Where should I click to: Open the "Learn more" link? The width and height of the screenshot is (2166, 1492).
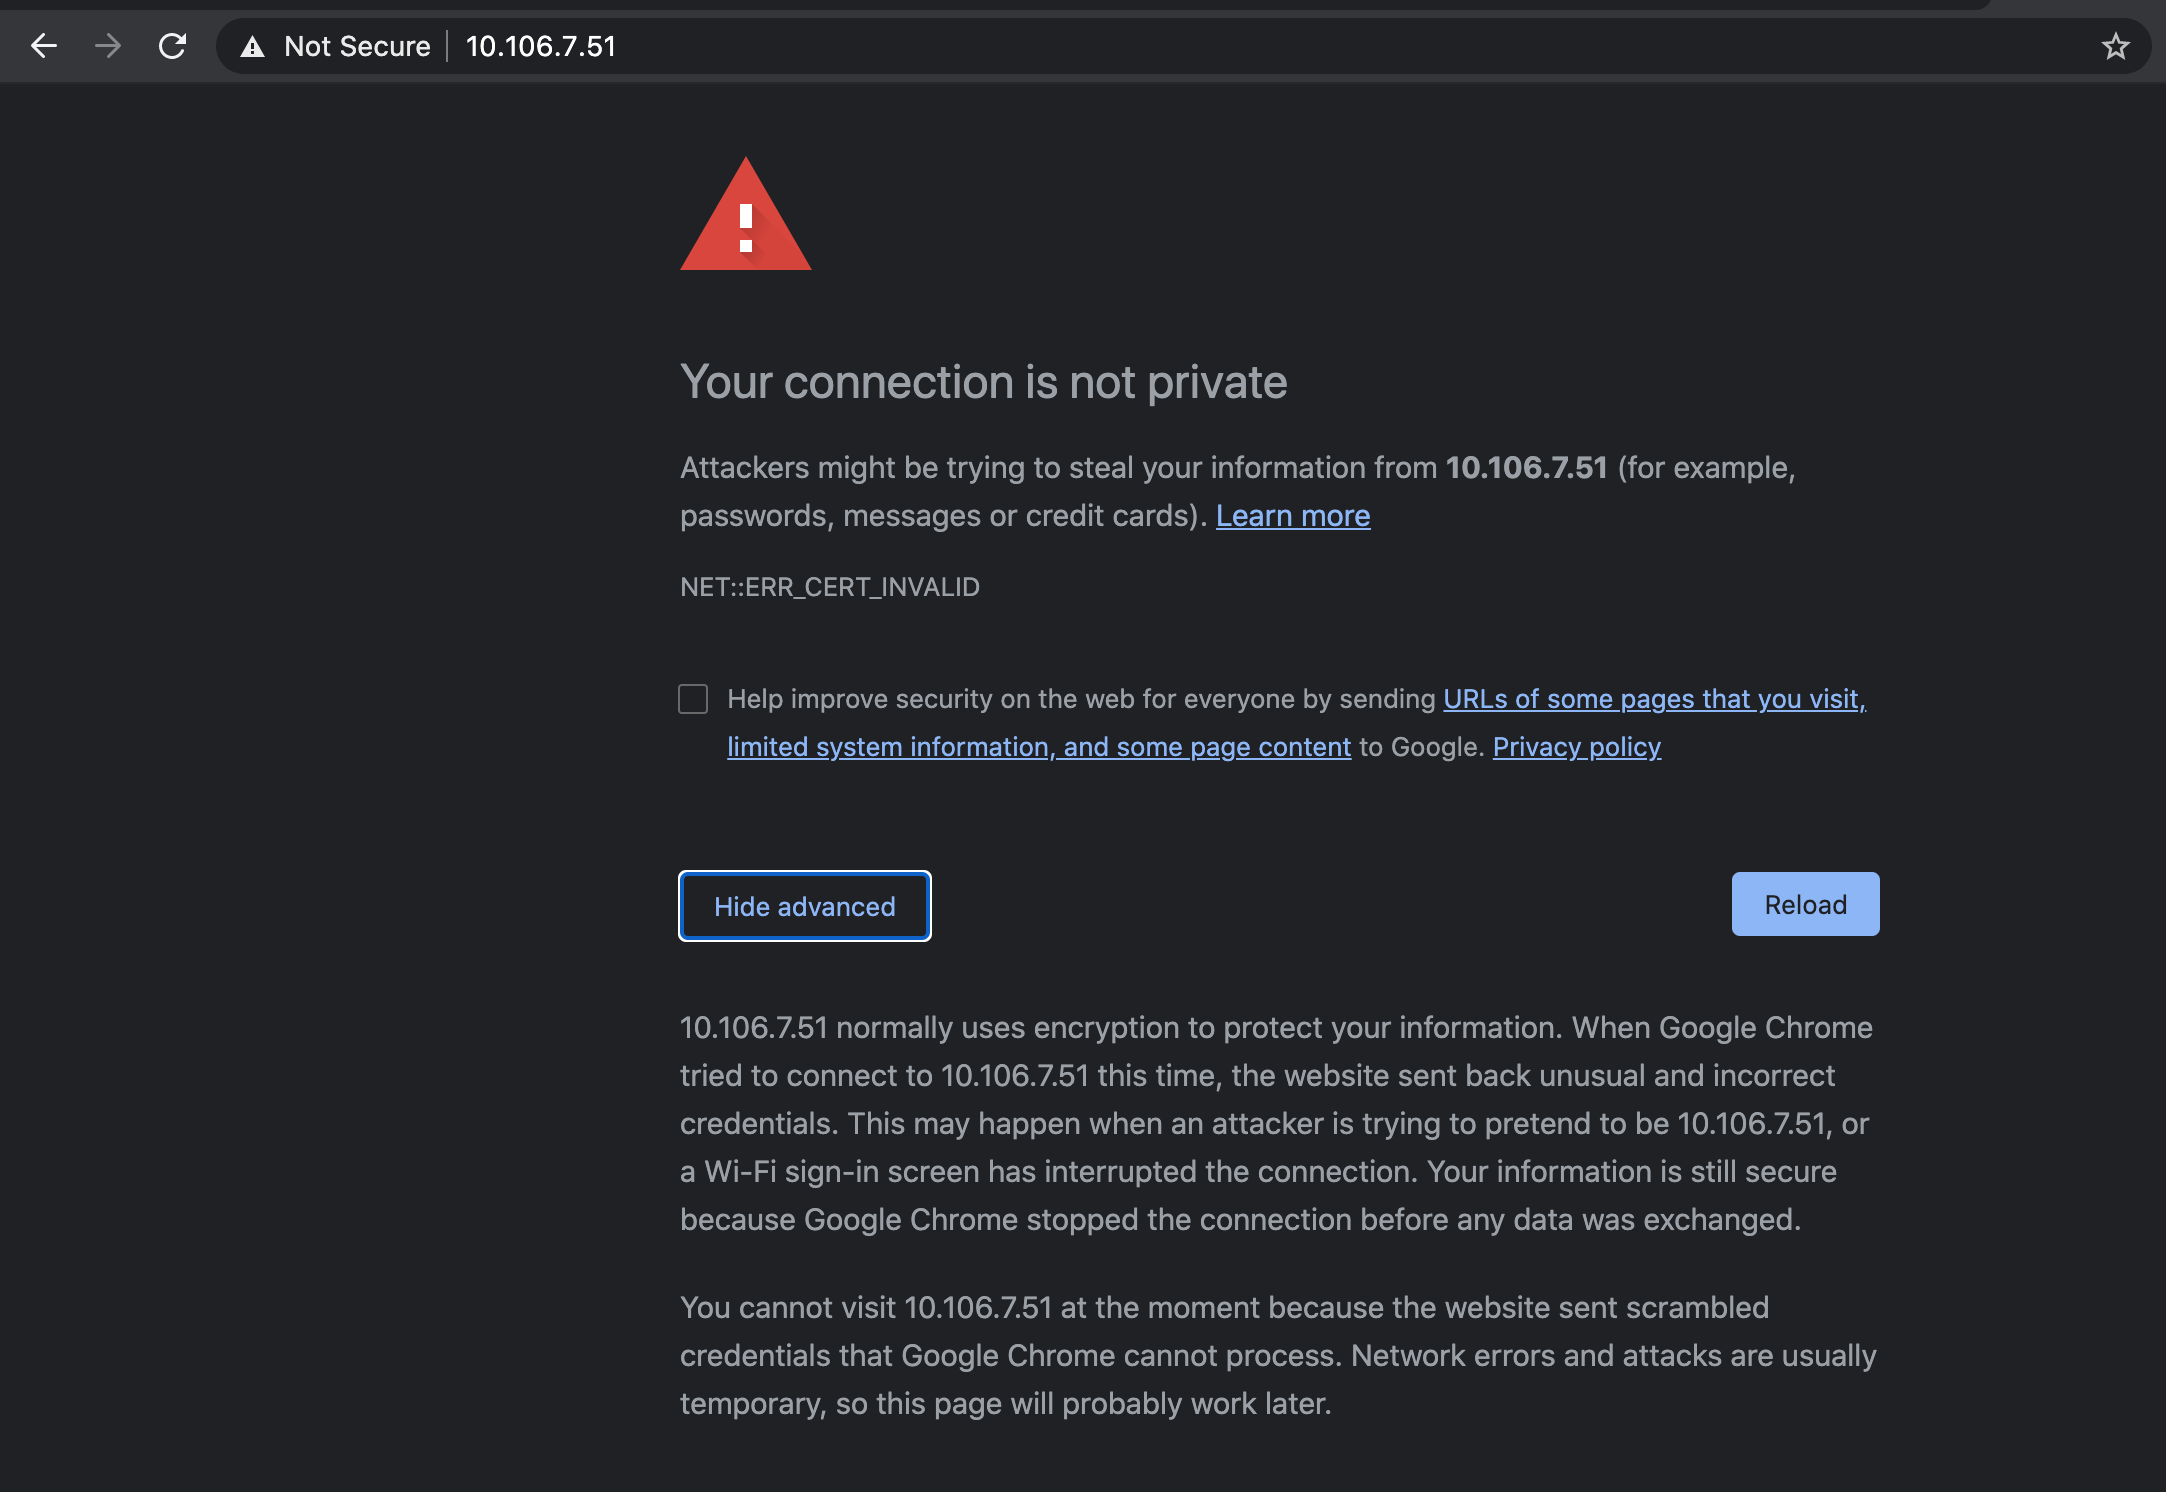point(1292,516)
